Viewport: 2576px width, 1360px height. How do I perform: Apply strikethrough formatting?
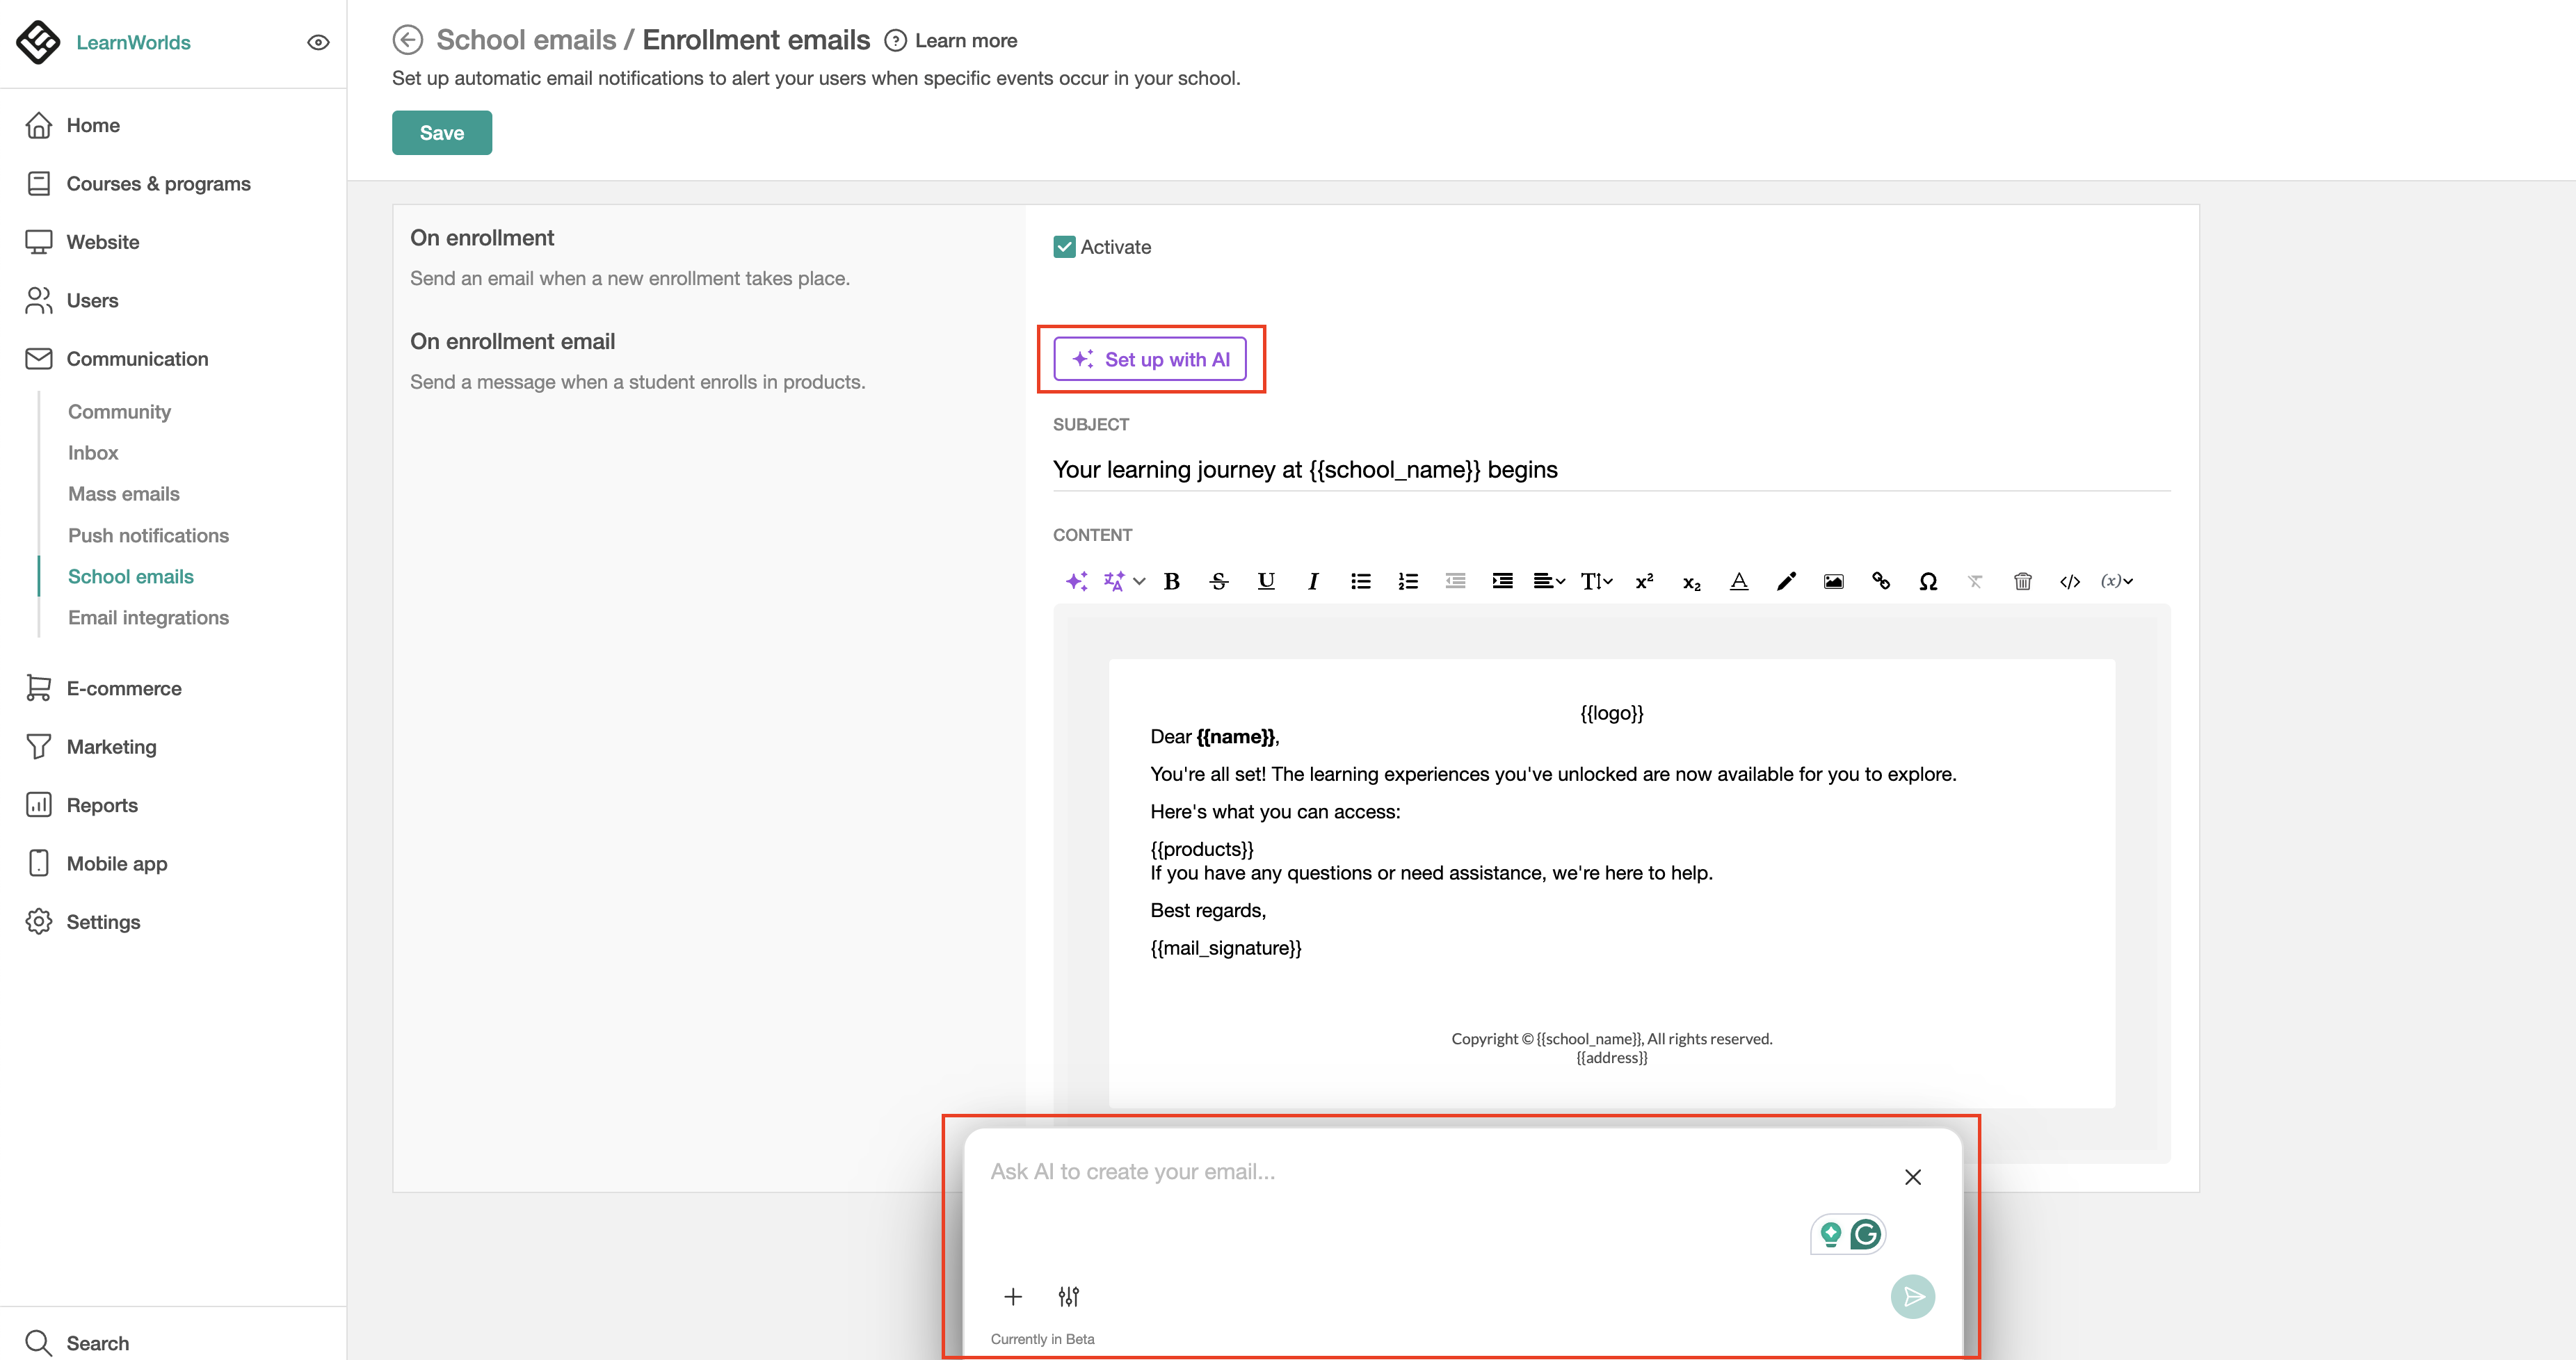point(1219,581)
